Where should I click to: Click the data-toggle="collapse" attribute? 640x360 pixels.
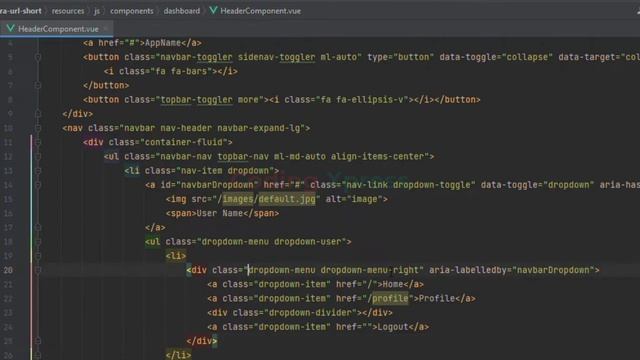(496, 57)
